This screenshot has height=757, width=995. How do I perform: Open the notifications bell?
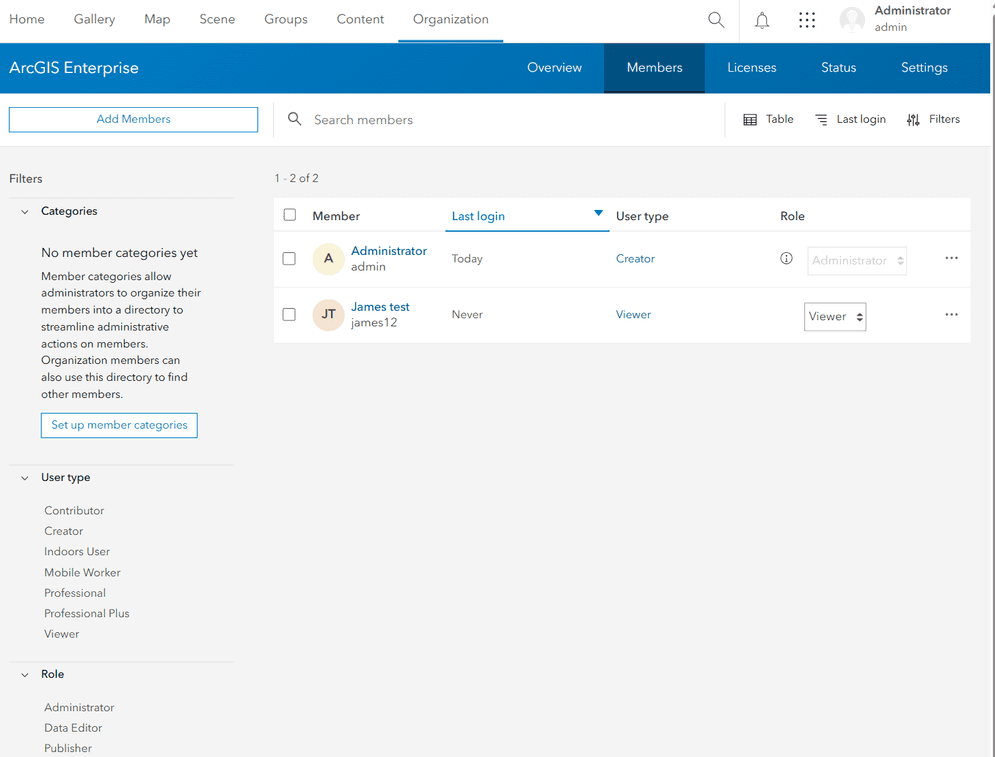[x=762, y=20]
